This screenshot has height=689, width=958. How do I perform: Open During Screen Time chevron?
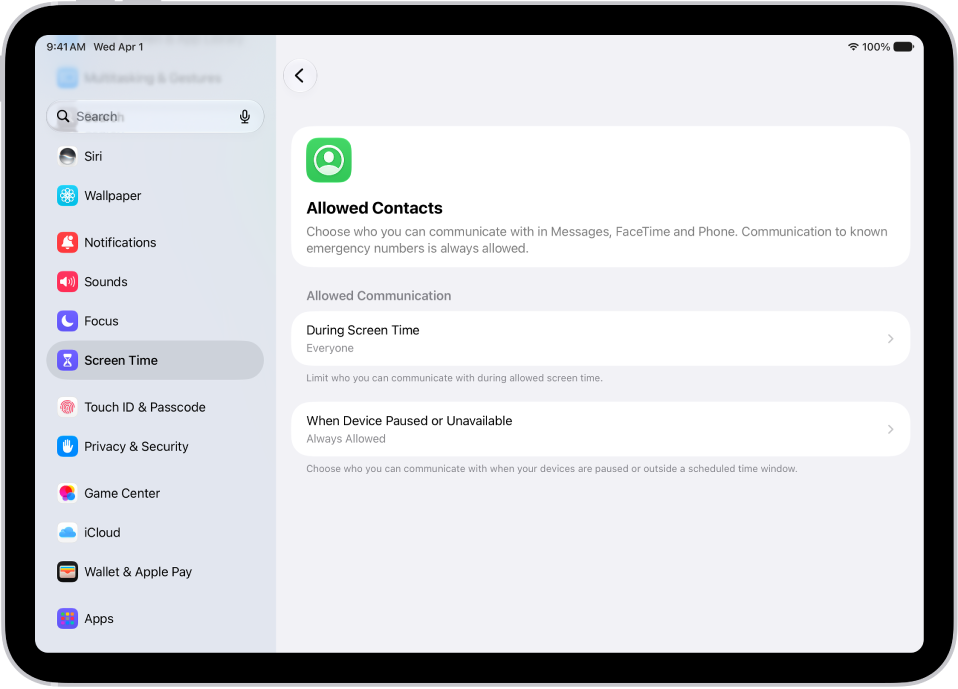click(890, 338)
